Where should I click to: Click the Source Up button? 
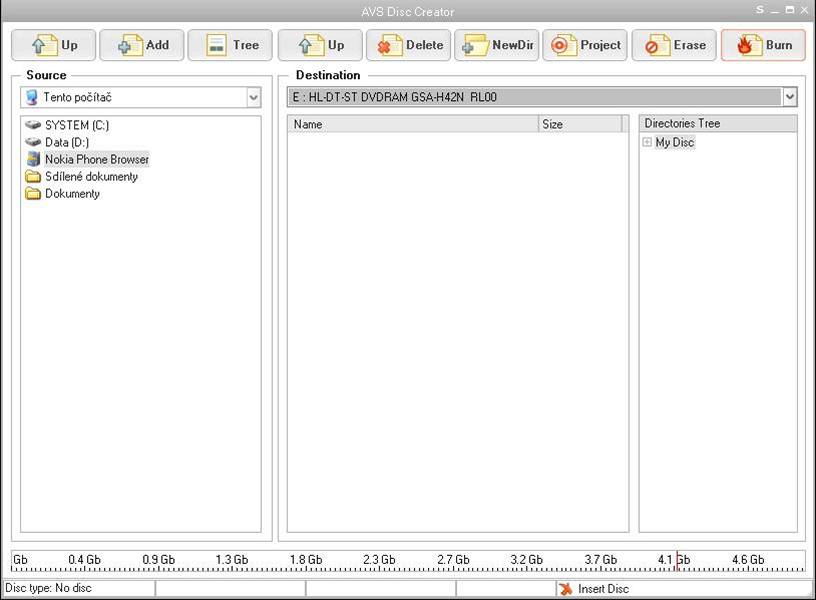[x=54, y=45]
